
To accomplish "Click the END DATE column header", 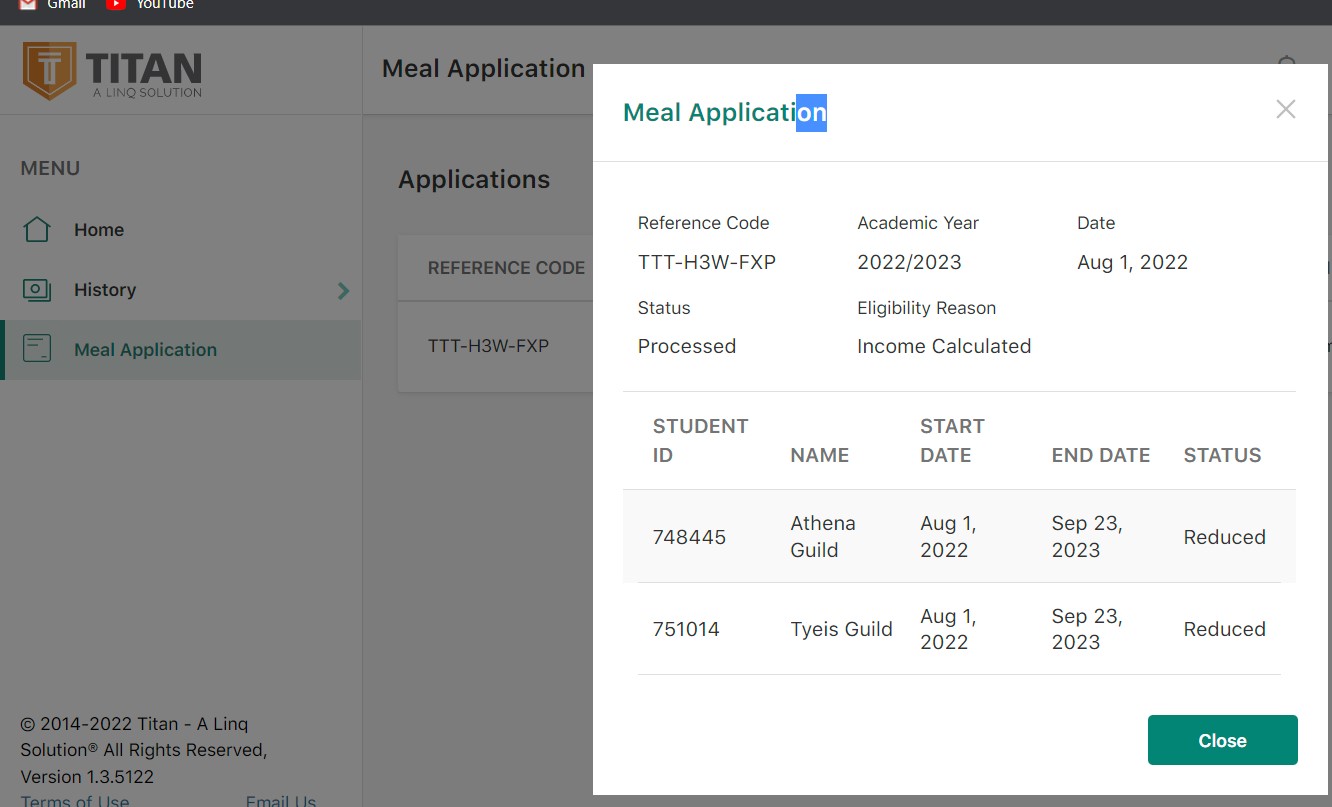I will (1101, 455).
